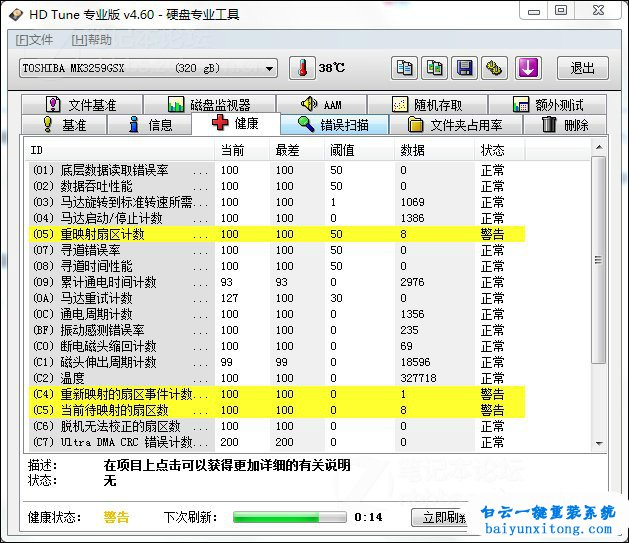The image size is (629, 543).
Task: Select the (C6) 脱机无法校正的扇区数 row
Action: (276, 426)
